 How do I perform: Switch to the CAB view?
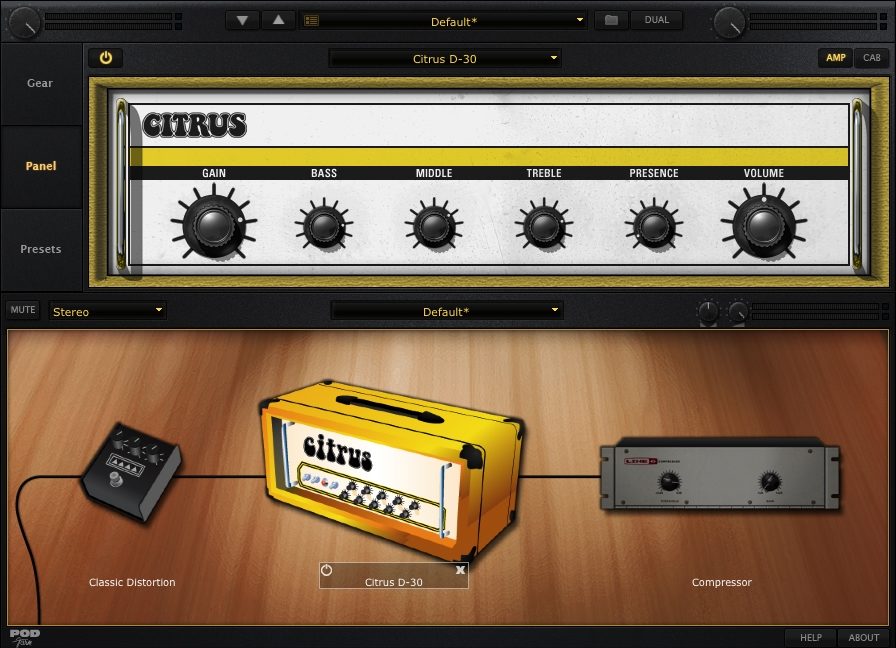coord(871,58)
